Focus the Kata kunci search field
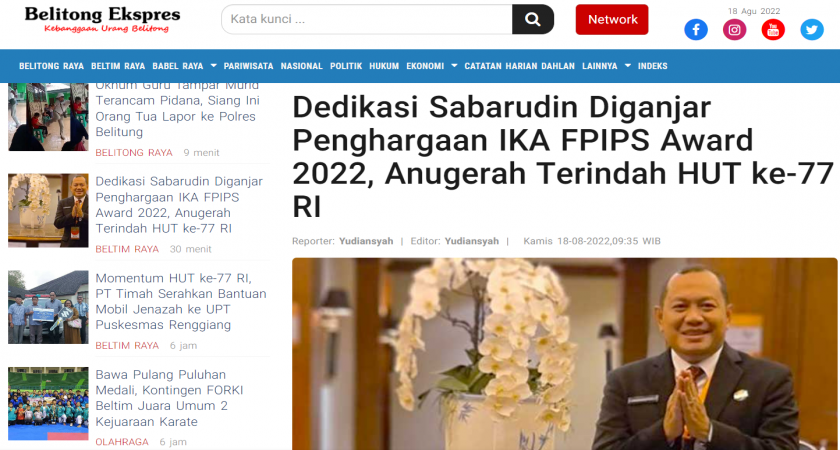Image resolution: width=840 pixels, height=450 pixels. 367,19
